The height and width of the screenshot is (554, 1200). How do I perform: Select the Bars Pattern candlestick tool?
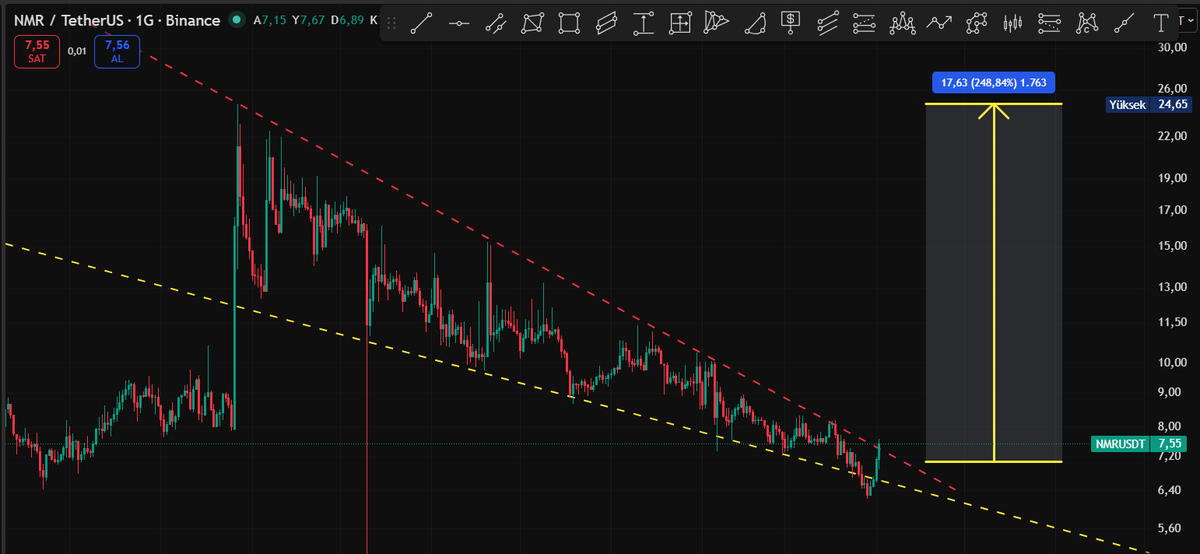[1012, 22]
